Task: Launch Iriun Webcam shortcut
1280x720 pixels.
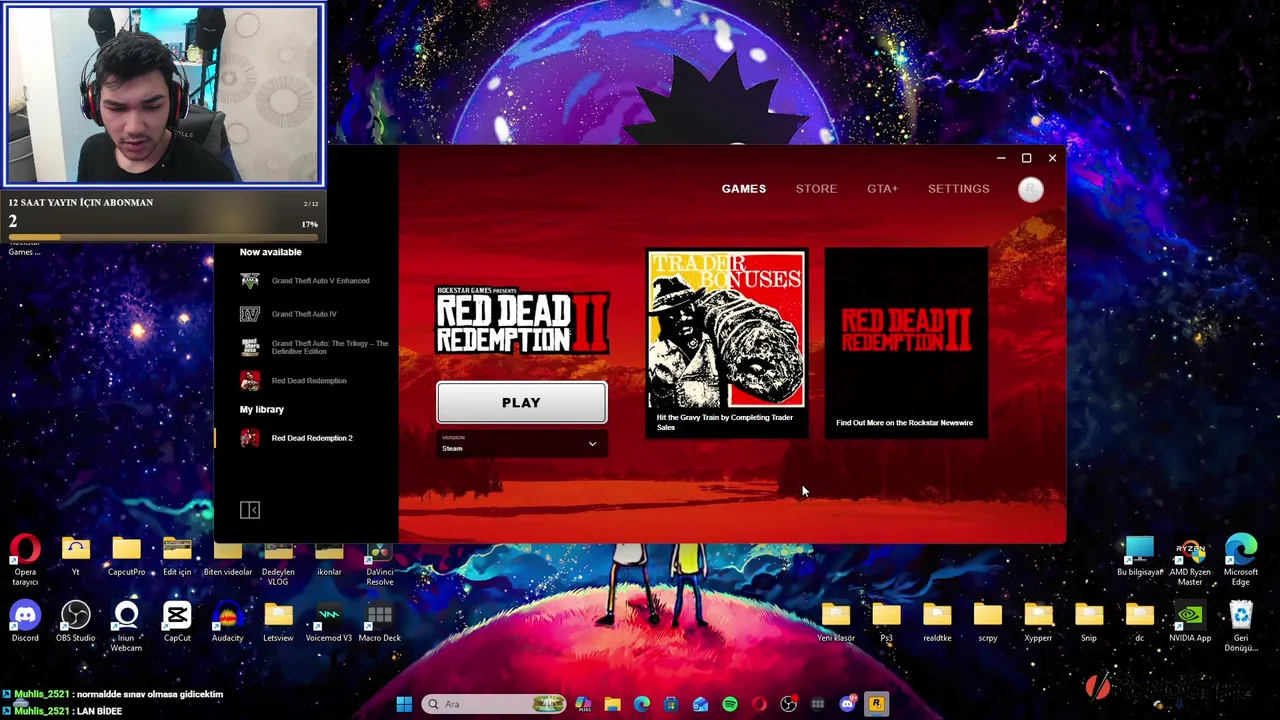Action: click(x=126, y=627)
